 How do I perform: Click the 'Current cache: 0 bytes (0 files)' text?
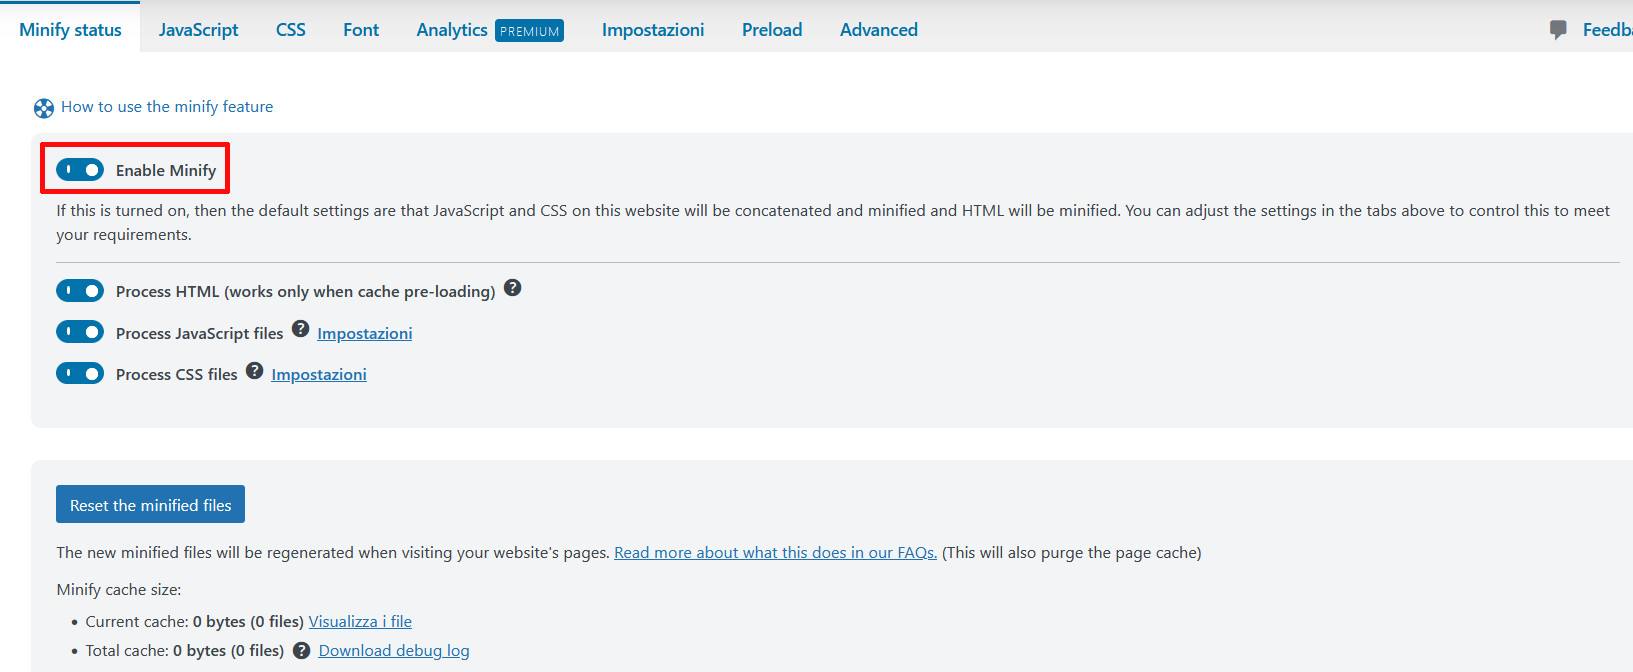pos(195,622)
